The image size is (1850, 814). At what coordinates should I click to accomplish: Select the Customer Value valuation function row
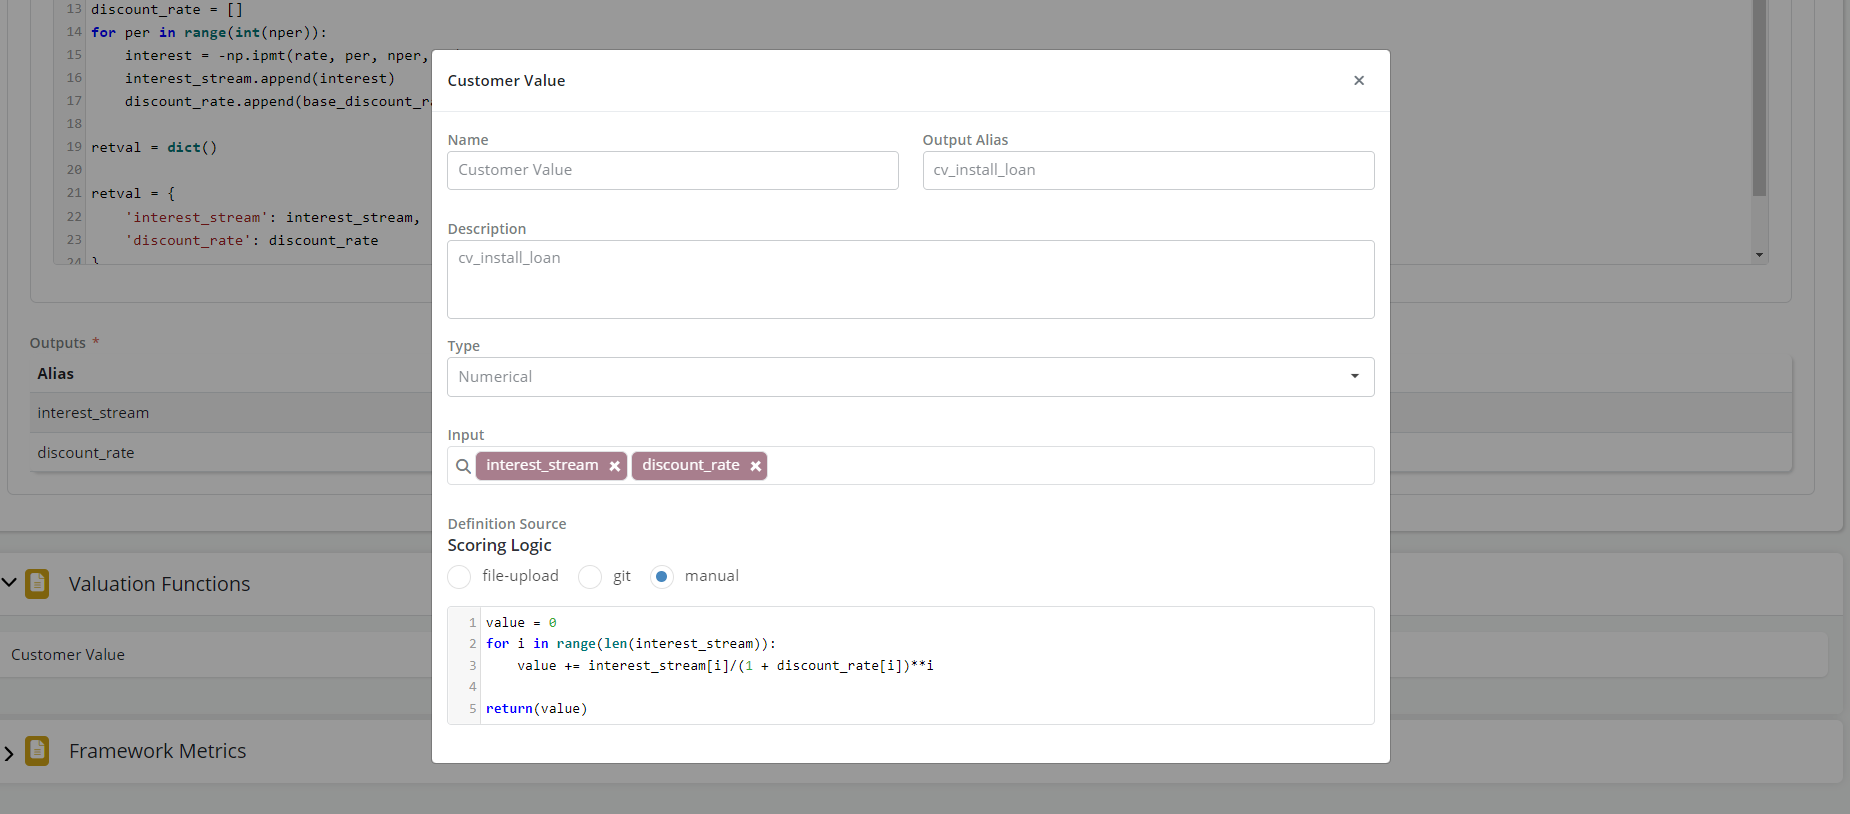[x=68, y=655]
